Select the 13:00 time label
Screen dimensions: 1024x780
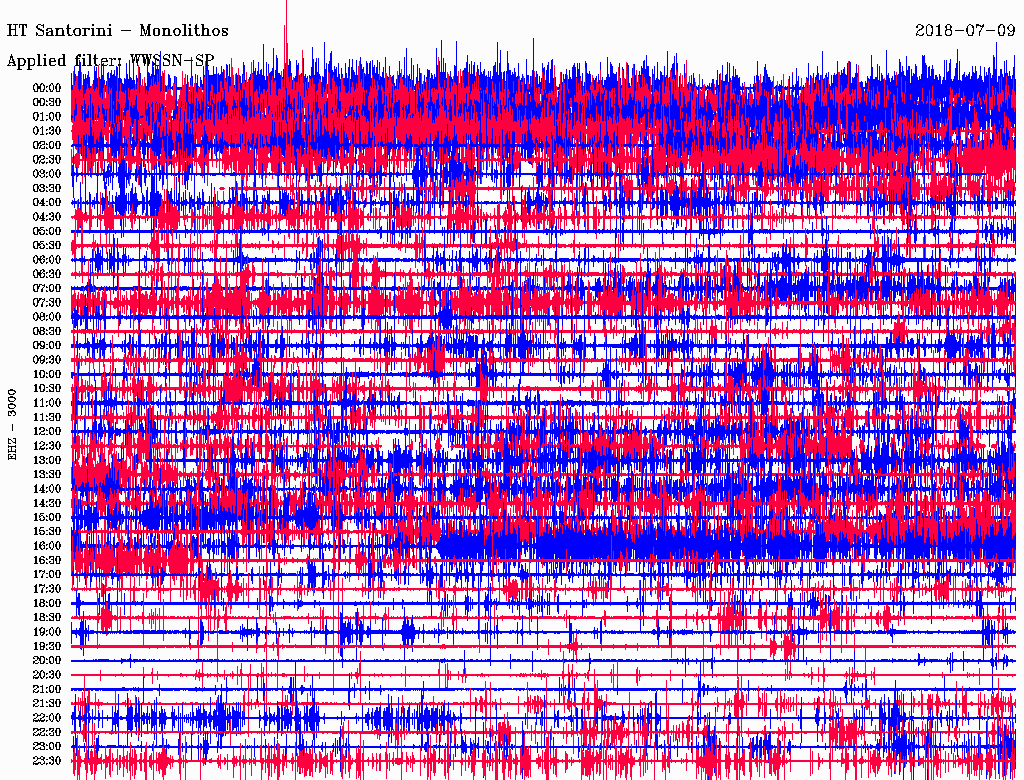point(47,461)
